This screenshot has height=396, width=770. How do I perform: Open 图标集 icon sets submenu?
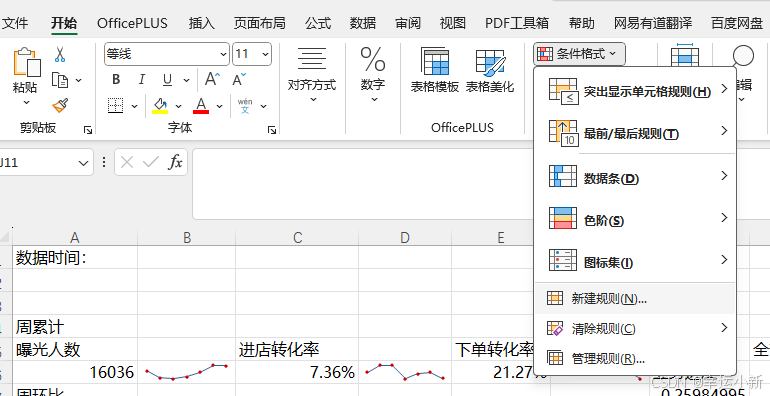[635, 261]
